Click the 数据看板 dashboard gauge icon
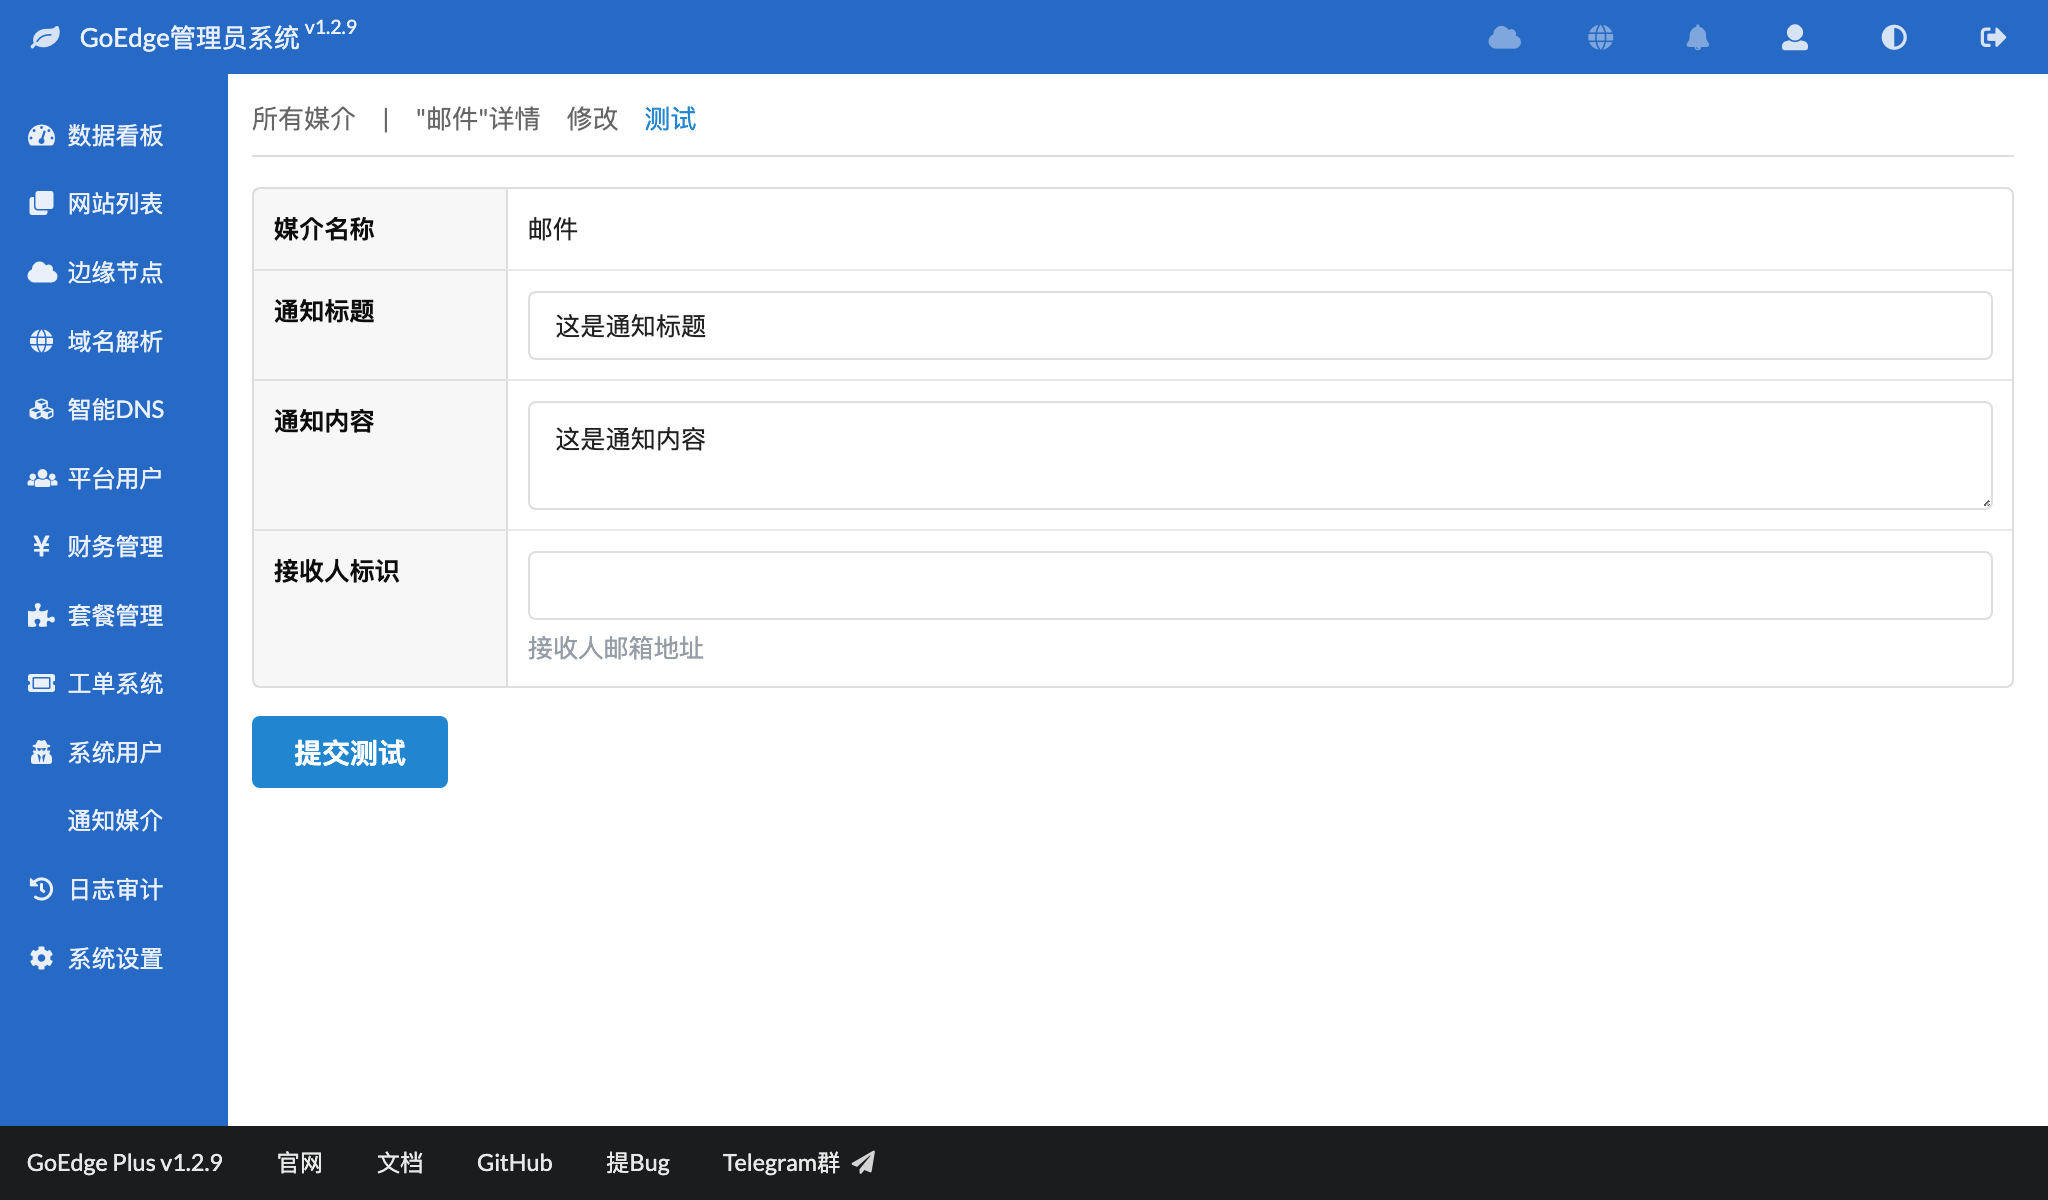 coord(41,135)
